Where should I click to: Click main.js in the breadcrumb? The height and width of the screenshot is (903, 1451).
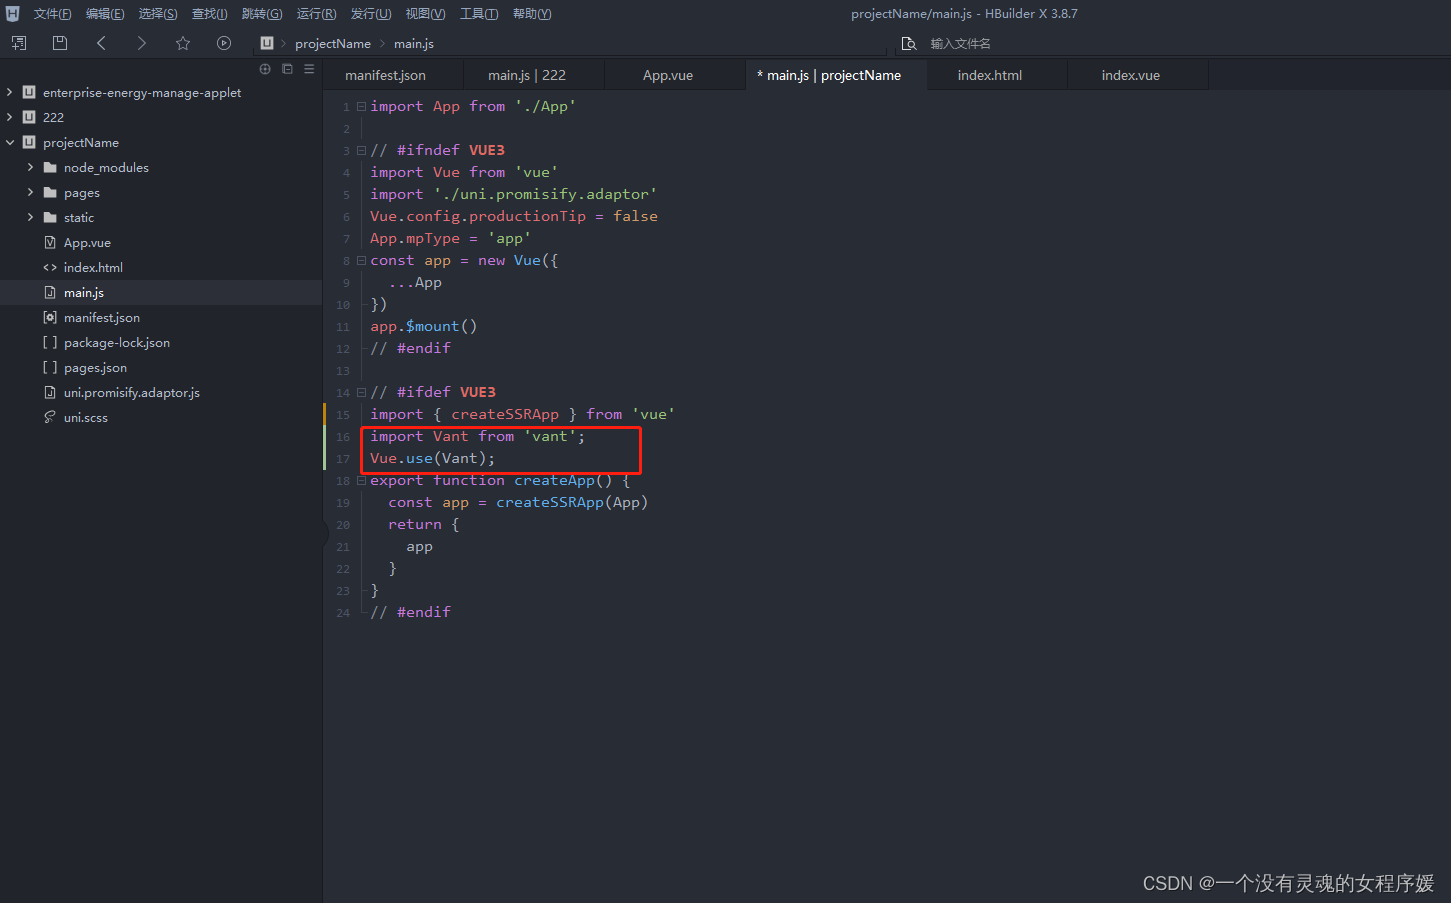(414, 44)
